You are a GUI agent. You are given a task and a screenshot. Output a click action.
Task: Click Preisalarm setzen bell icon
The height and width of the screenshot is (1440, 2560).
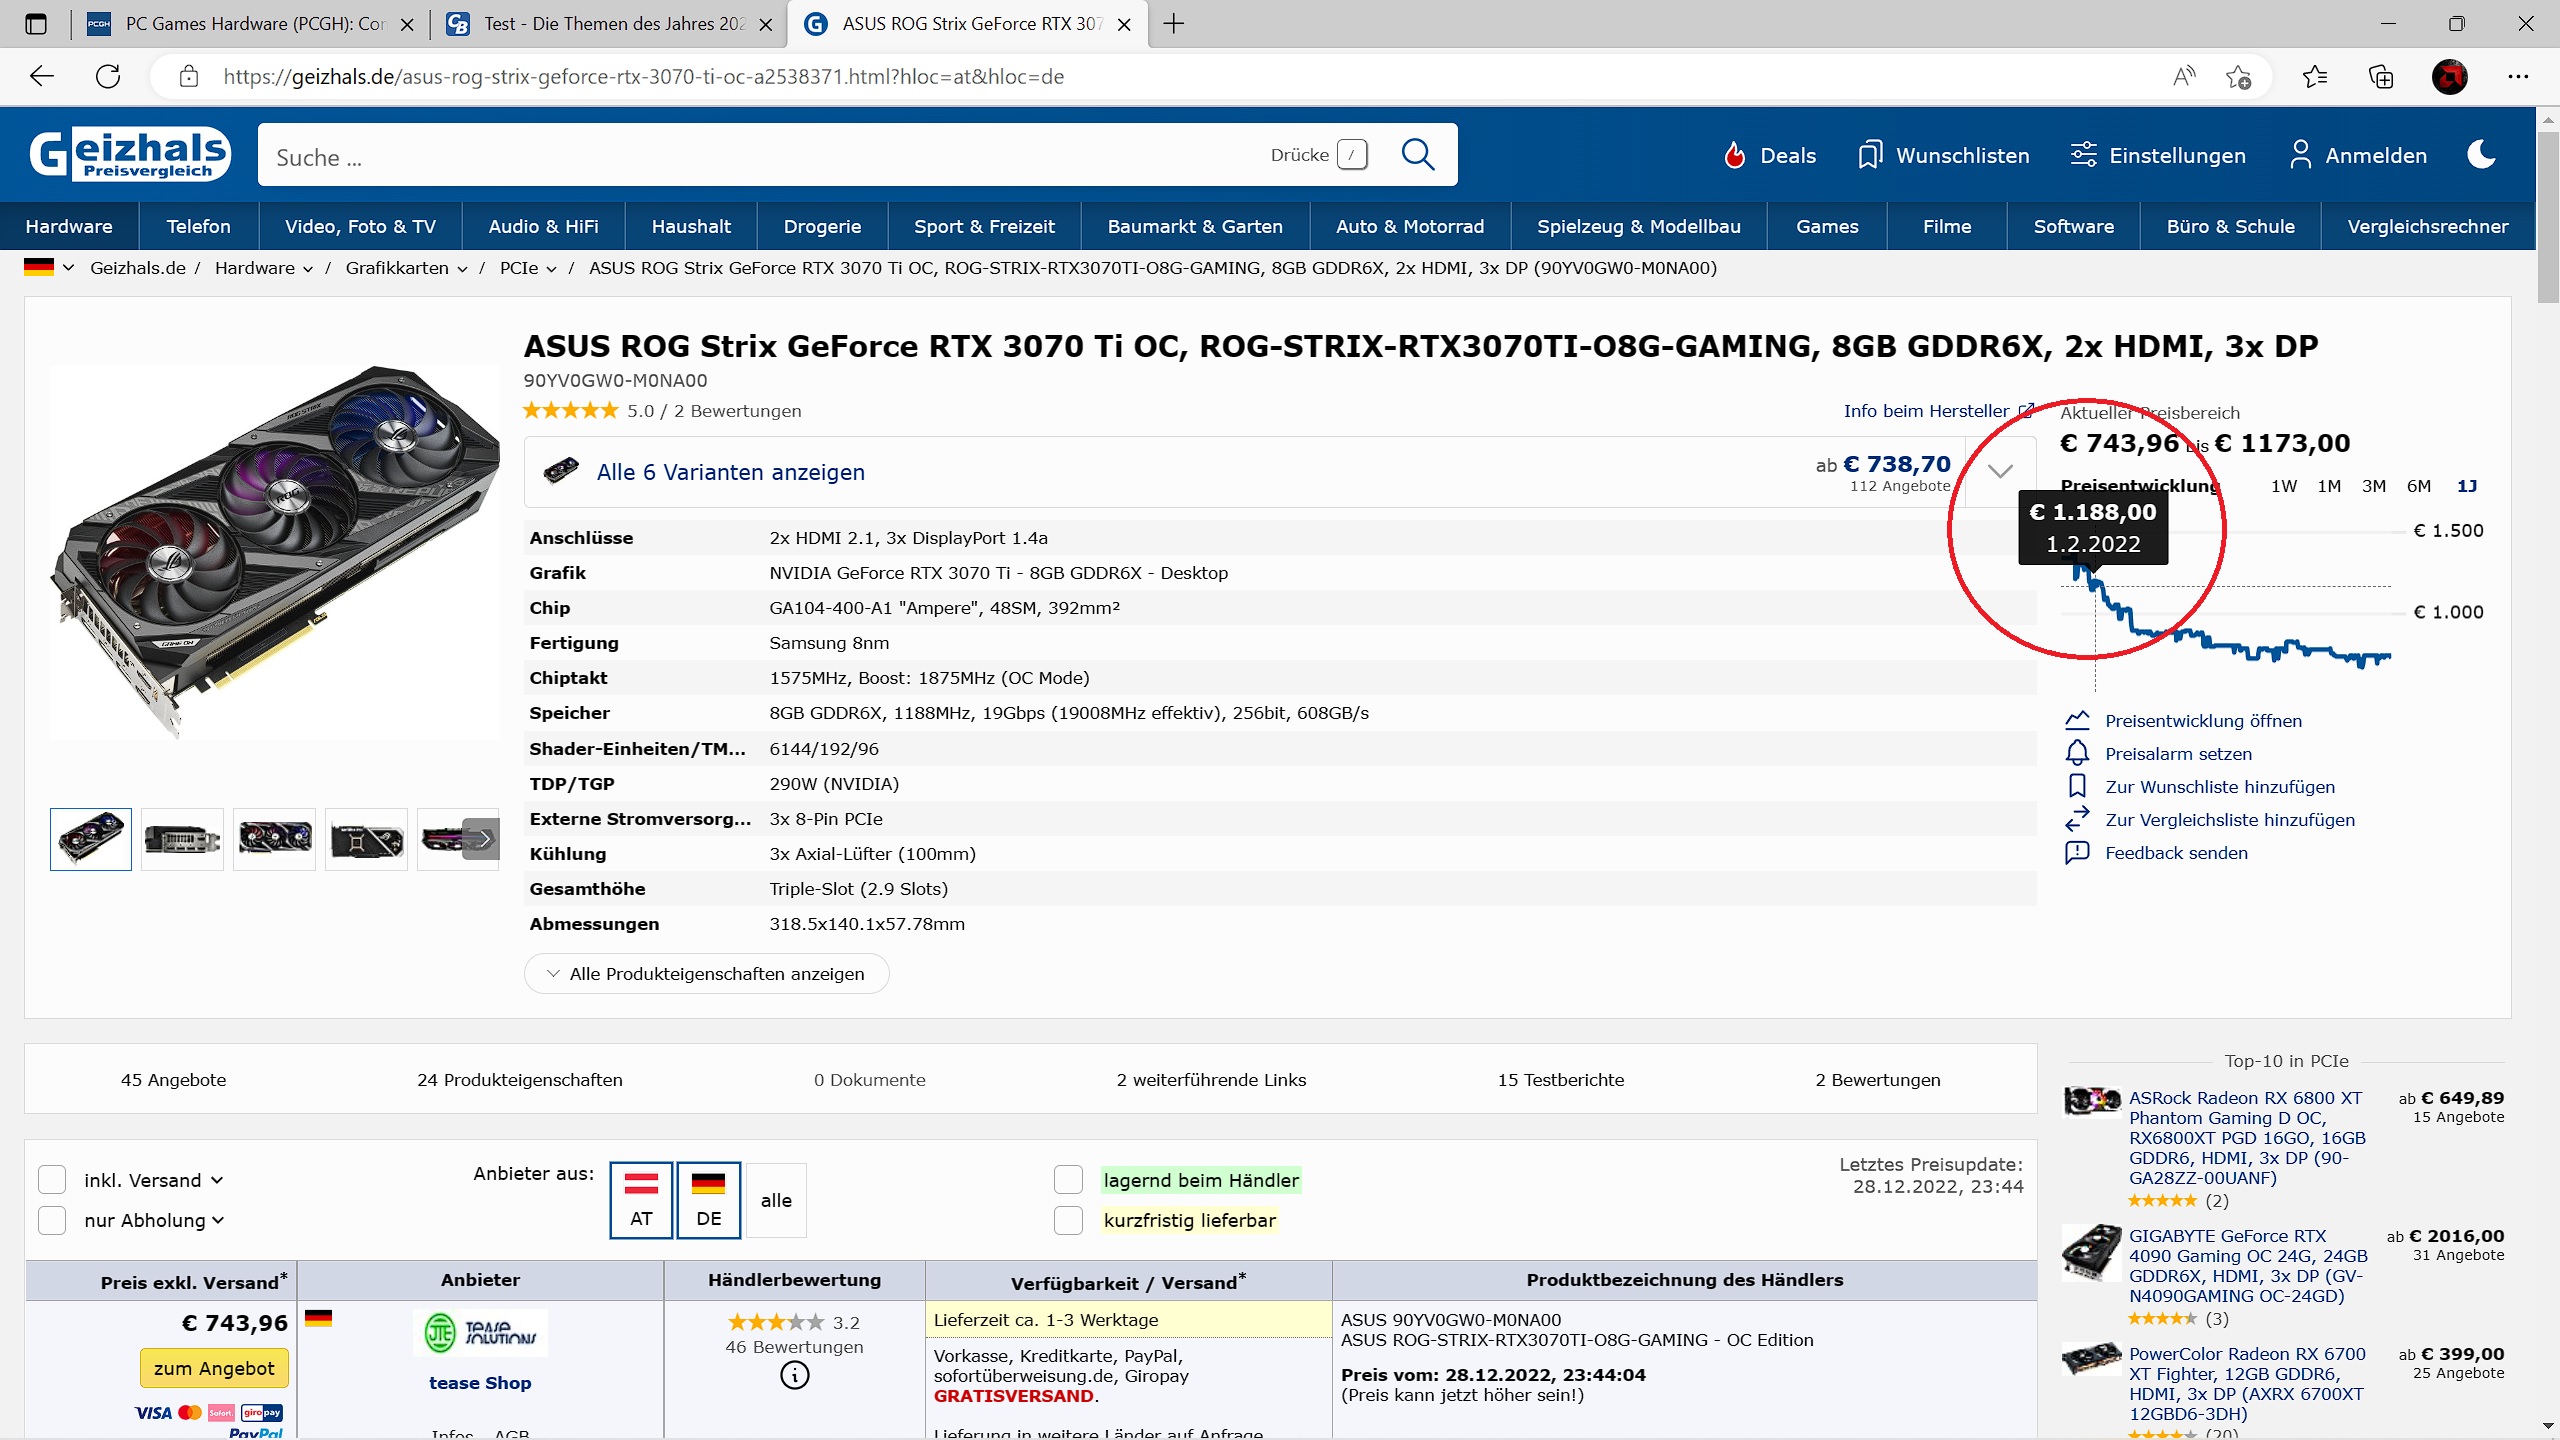point(2077,753)
